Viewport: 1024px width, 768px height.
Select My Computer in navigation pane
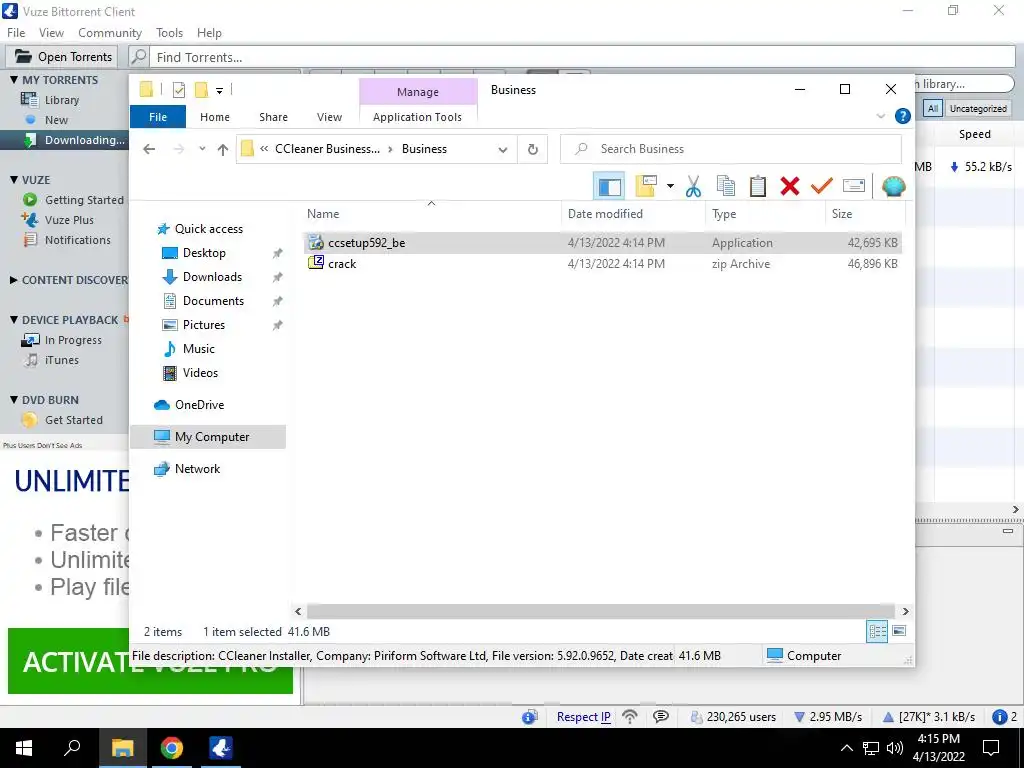pos(208,437)
